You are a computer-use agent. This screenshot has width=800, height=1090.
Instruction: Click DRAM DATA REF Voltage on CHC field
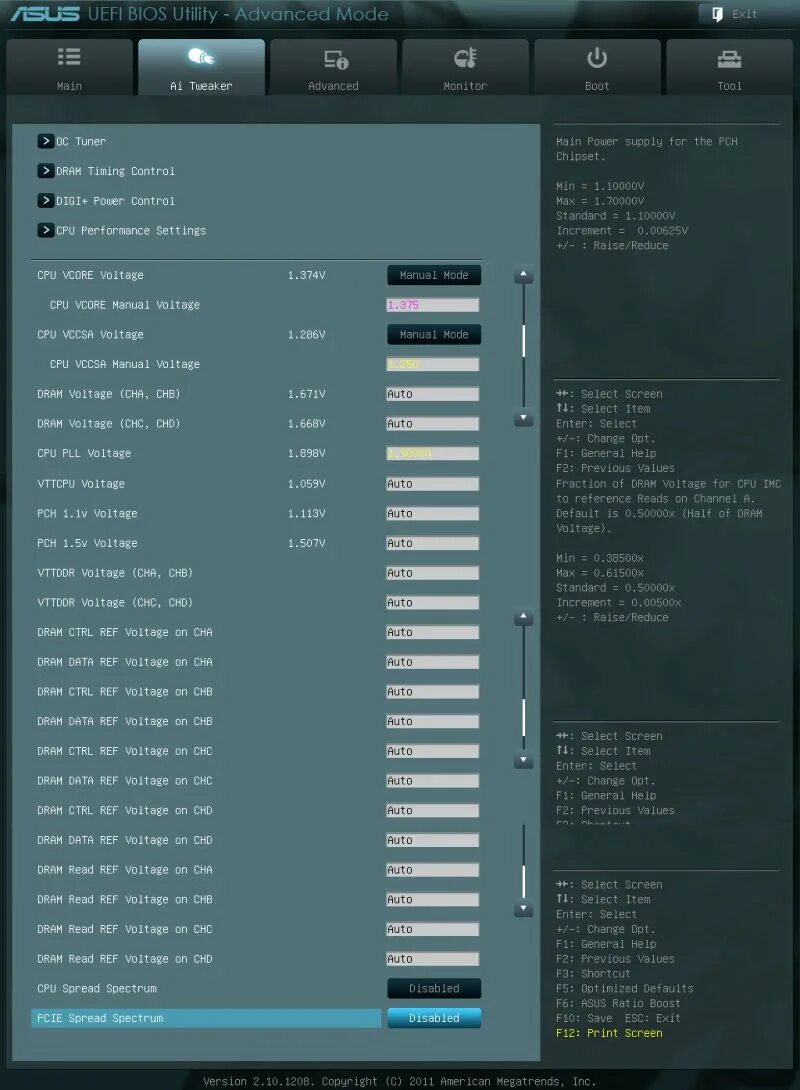[x=432, y=781]
